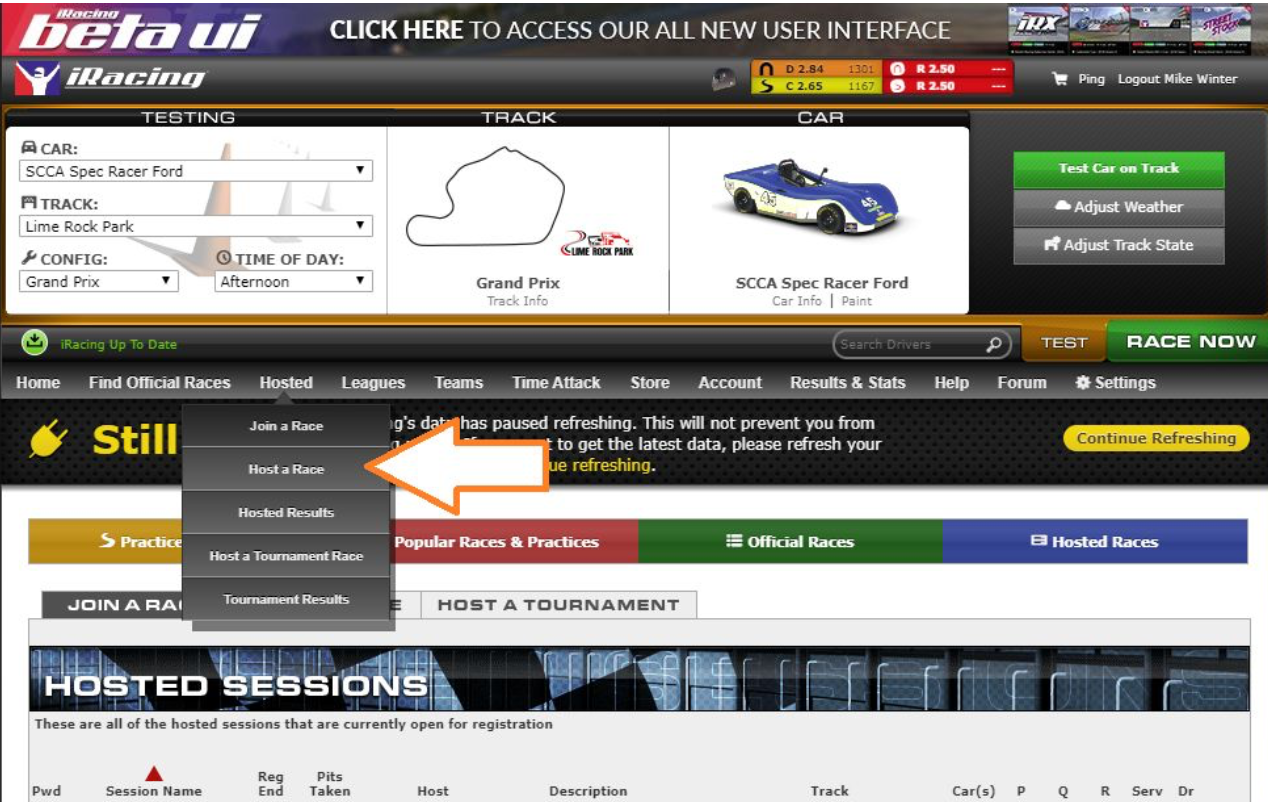Sort by the Pits Taken column header
Image resolution: width=1268 pixels, height=802 pixels.
330,783
